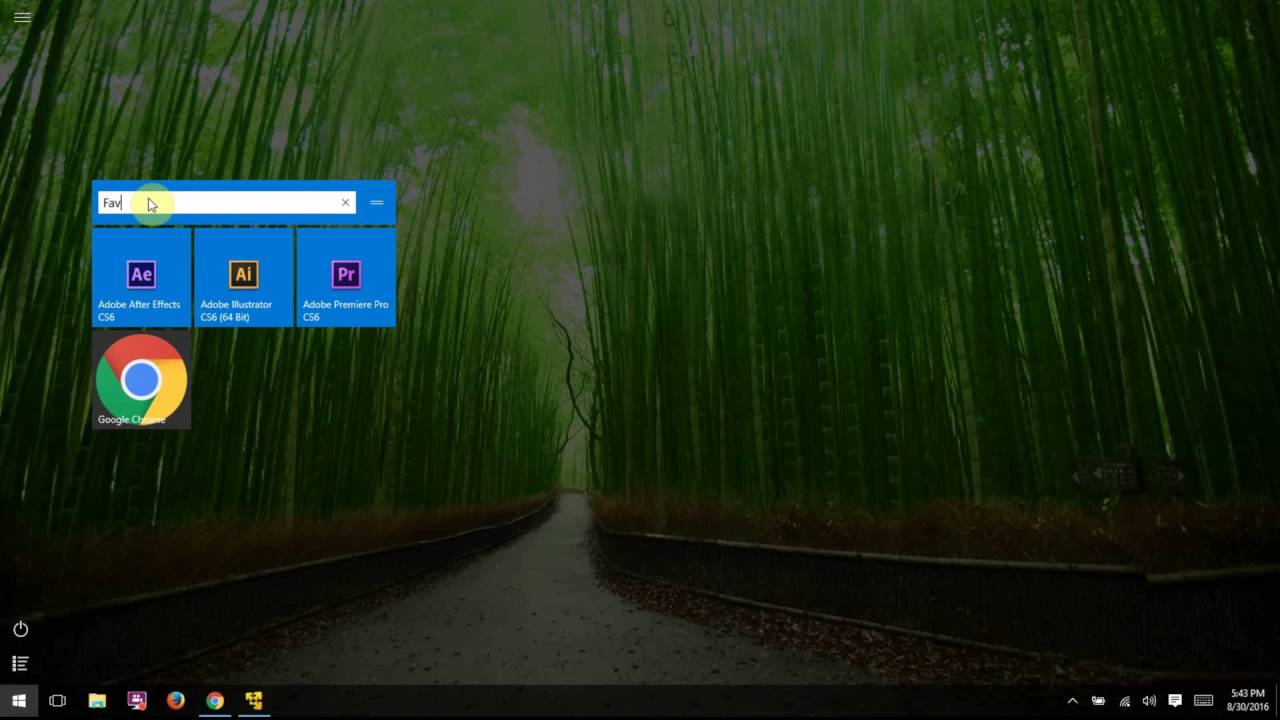Show hidden system tray icons
Image resolution: width=1280 pixels, height=720 pixels.
(x=1072, y=701)
